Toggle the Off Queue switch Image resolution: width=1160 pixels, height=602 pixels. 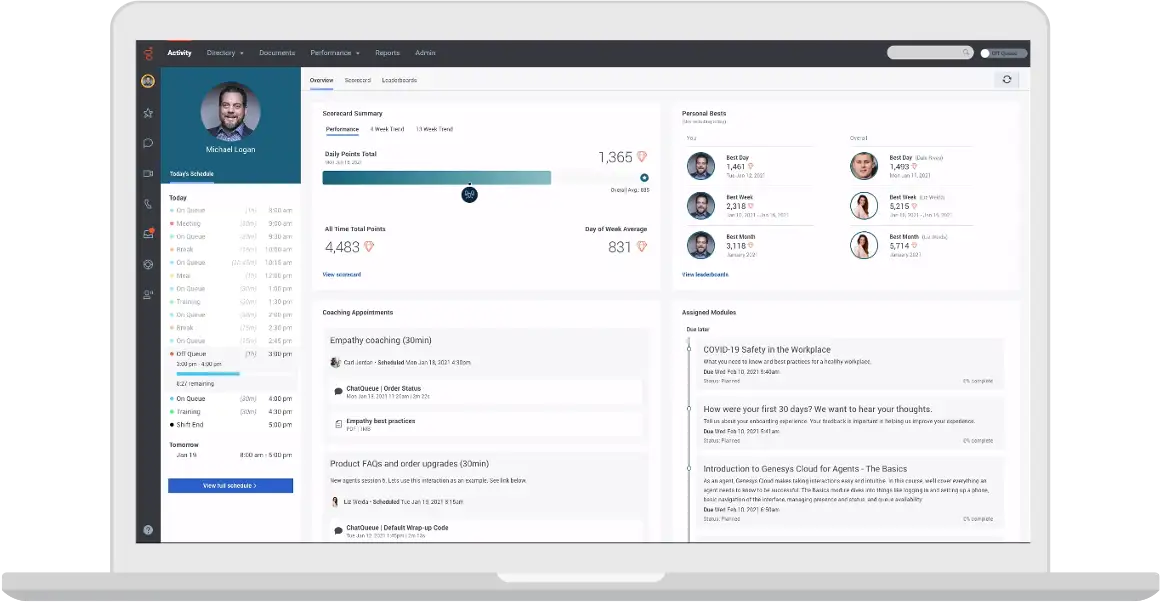point(986,52)
